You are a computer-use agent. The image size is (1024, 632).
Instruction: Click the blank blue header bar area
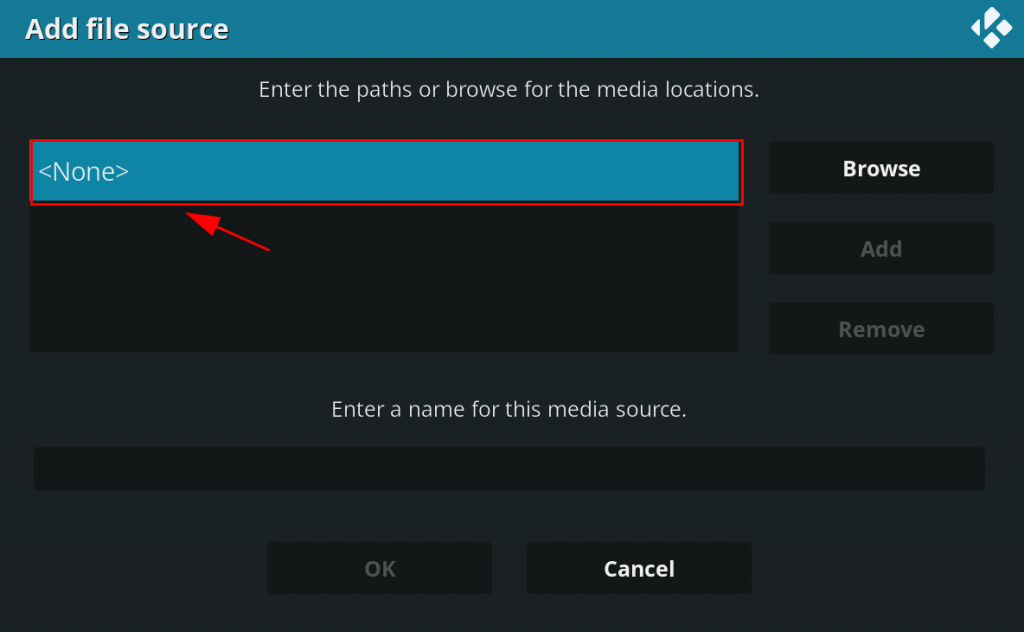pyautogui.click(x=600, y=29)
